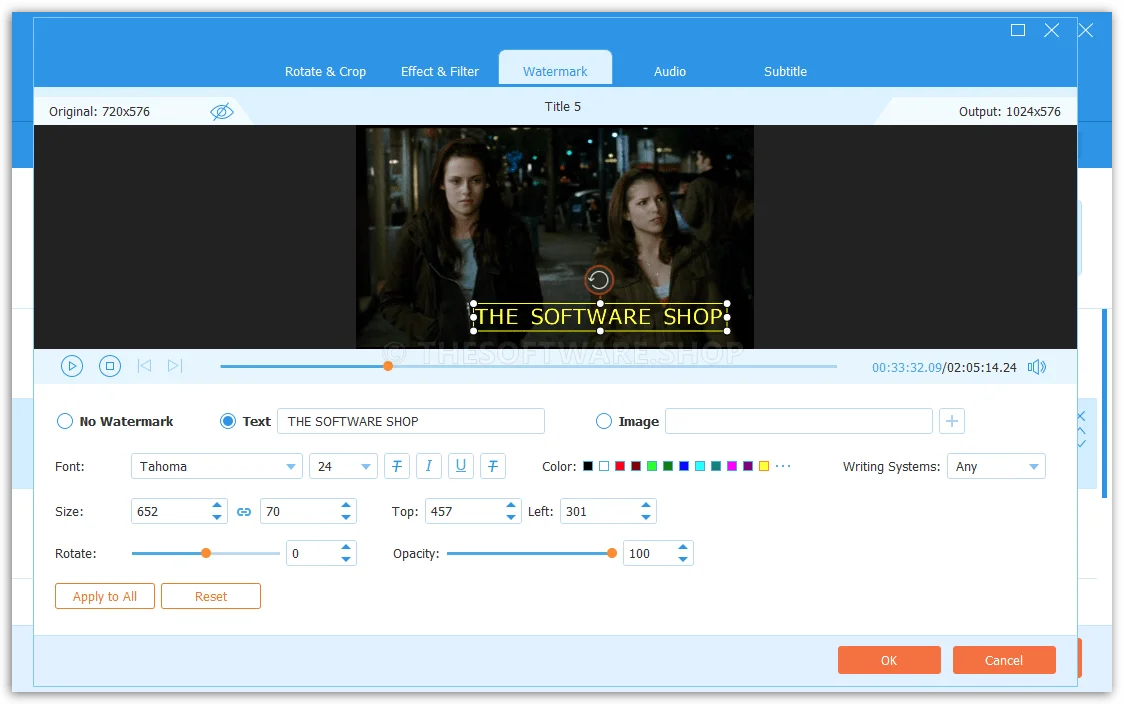Jump to the next frame
The height and width of the screenshot is (704, 1124).
pyautogui.click(x=175, y=366)
